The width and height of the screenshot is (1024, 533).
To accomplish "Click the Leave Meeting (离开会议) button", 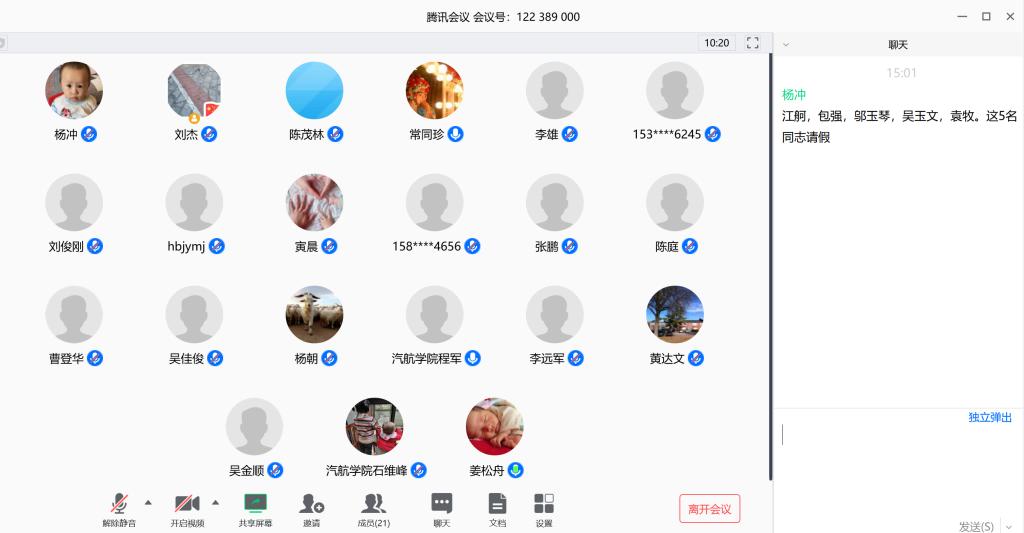I will [709, 509].
